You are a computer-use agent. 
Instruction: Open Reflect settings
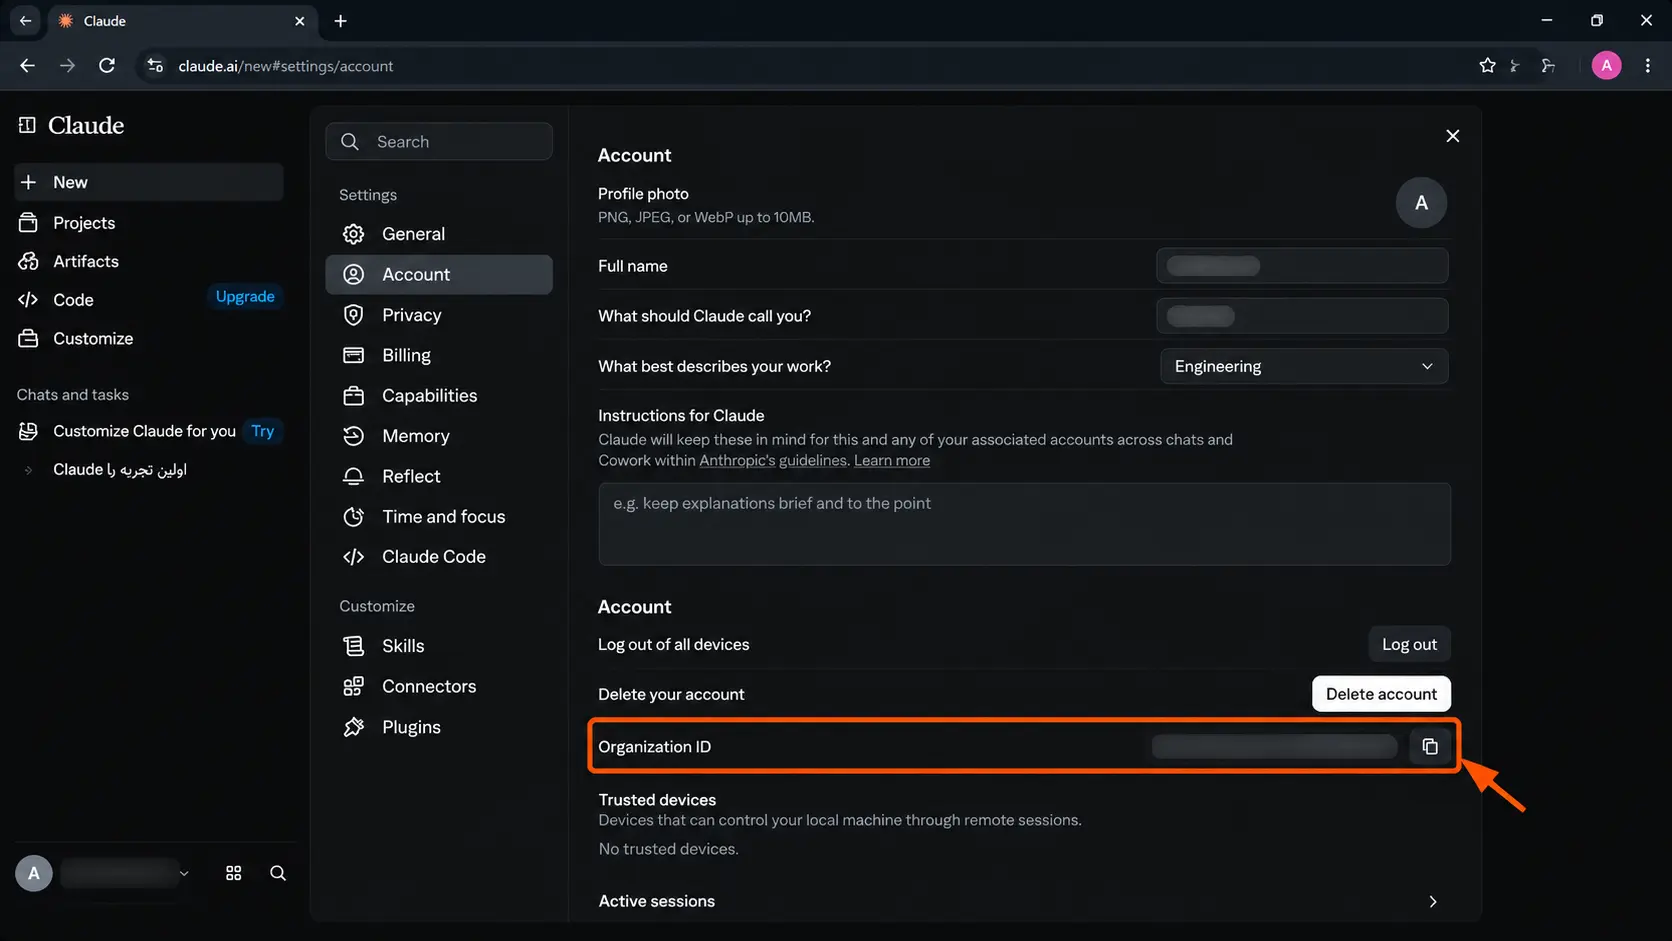(439, 476)
